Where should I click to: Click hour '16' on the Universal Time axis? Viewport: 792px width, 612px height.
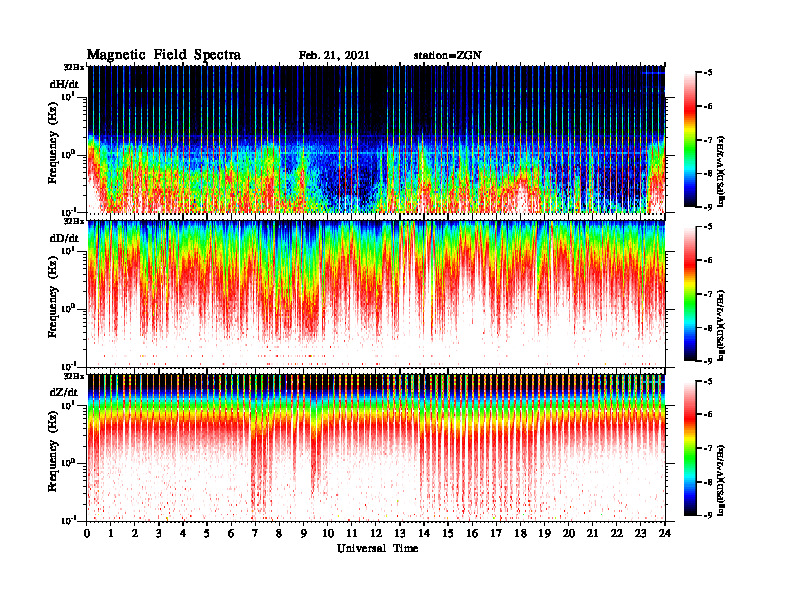click(x=472, y=534)
